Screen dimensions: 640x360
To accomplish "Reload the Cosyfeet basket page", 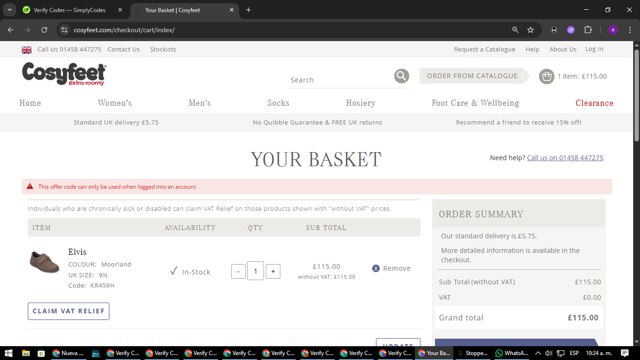I will click(44, 30).
